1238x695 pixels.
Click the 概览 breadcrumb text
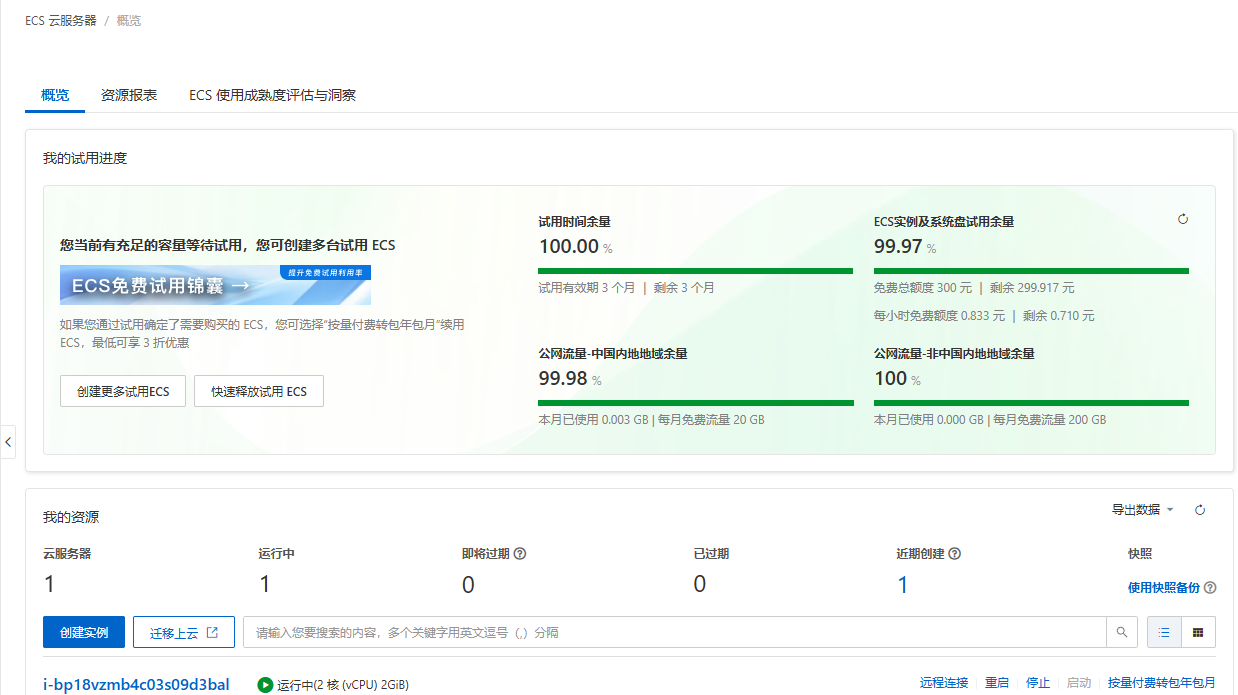[129, 20]
